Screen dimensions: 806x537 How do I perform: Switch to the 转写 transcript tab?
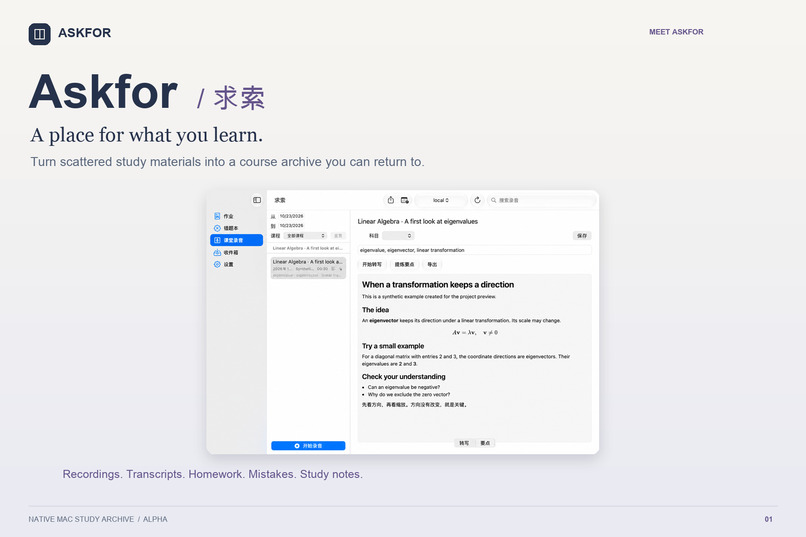coord(464,443)
